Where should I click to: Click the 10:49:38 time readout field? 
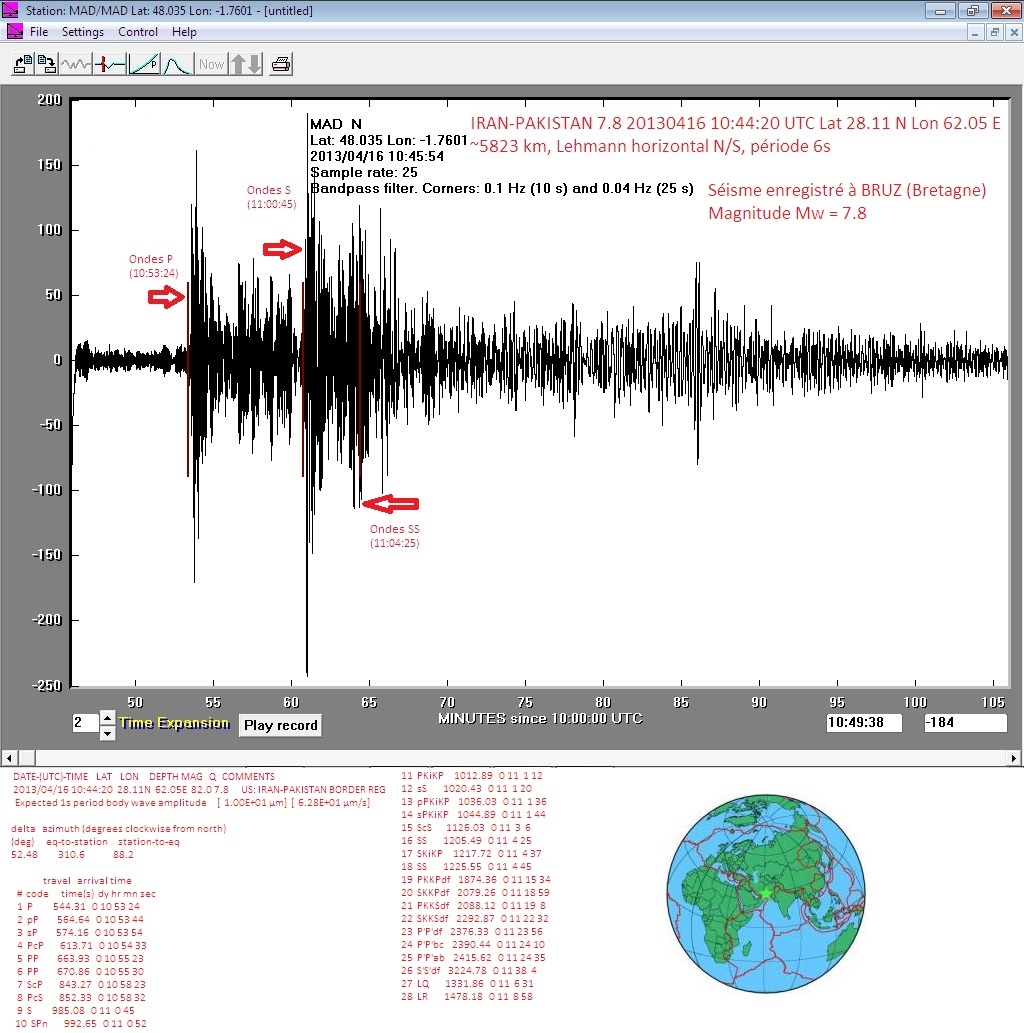tap(864, 723)
